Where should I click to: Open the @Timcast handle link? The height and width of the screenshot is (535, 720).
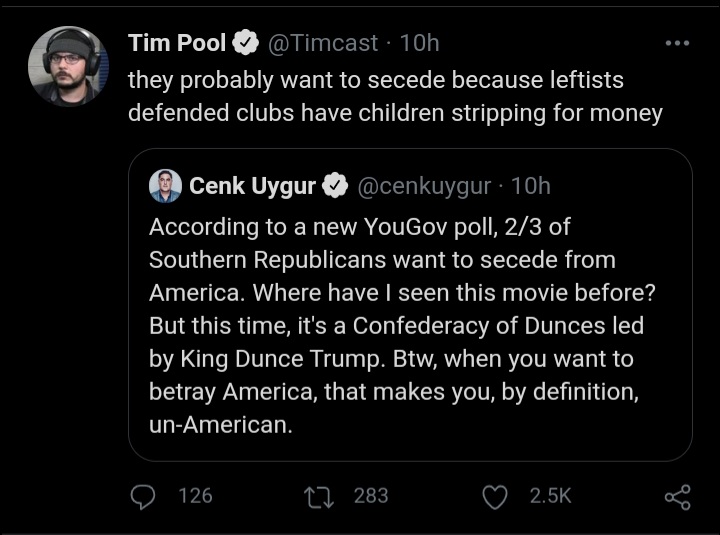(323, 43)
